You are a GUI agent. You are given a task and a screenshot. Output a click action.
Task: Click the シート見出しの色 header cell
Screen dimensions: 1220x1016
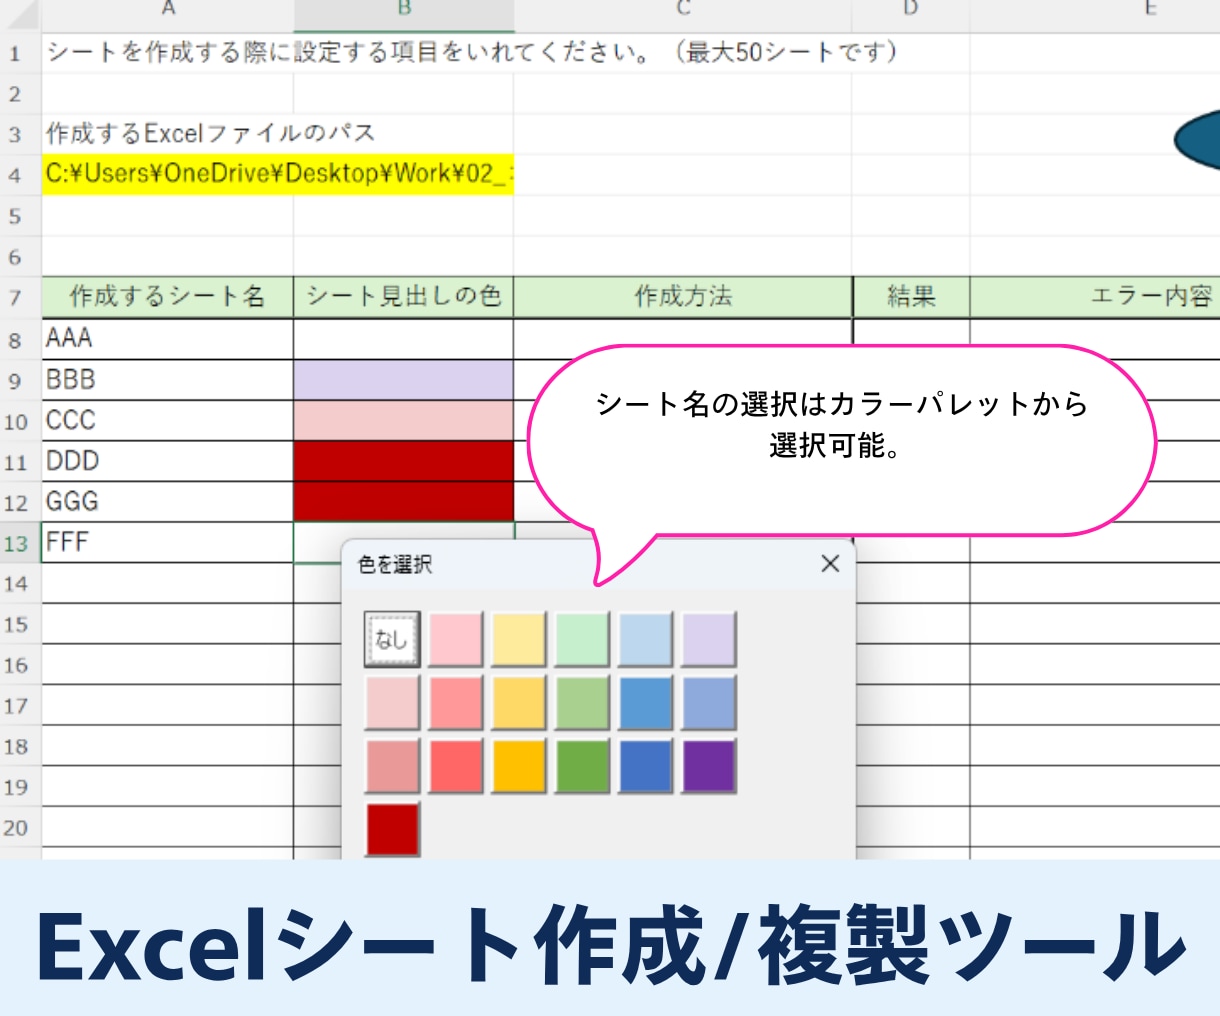(x=404, y=297)
